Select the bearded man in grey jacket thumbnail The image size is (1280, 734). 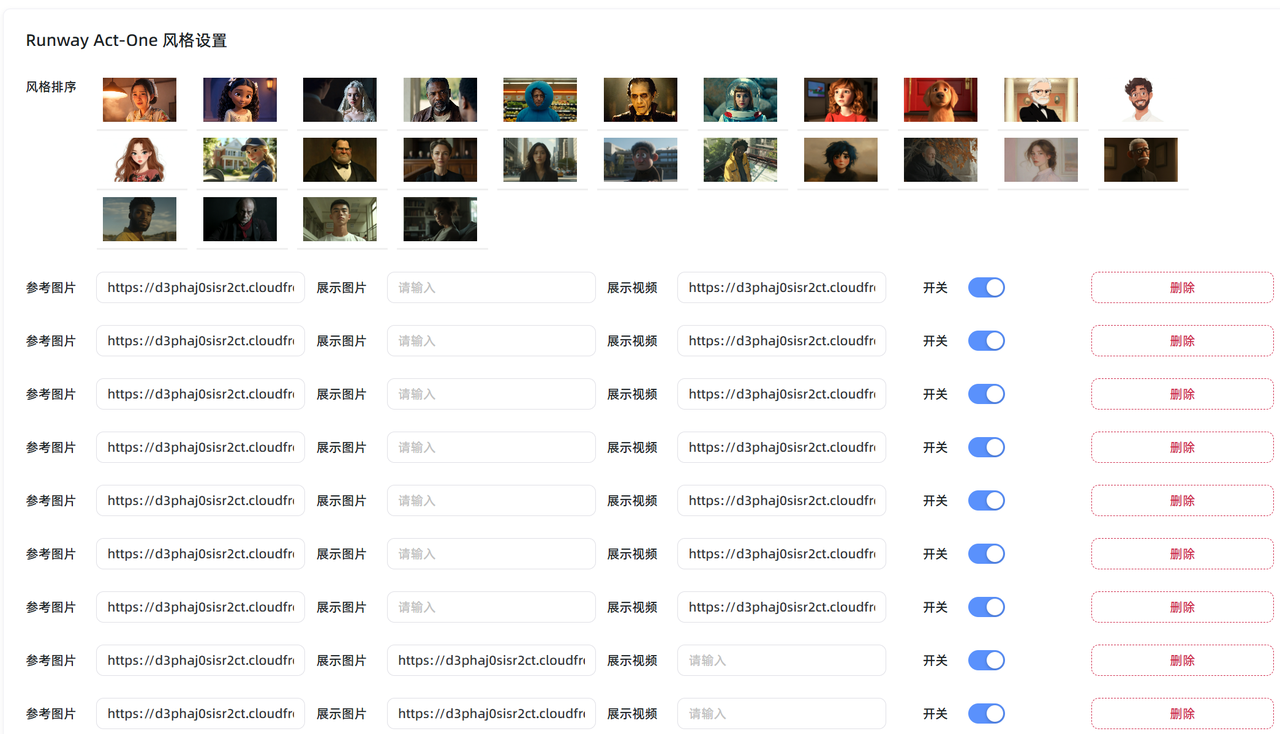coord(440,100)
